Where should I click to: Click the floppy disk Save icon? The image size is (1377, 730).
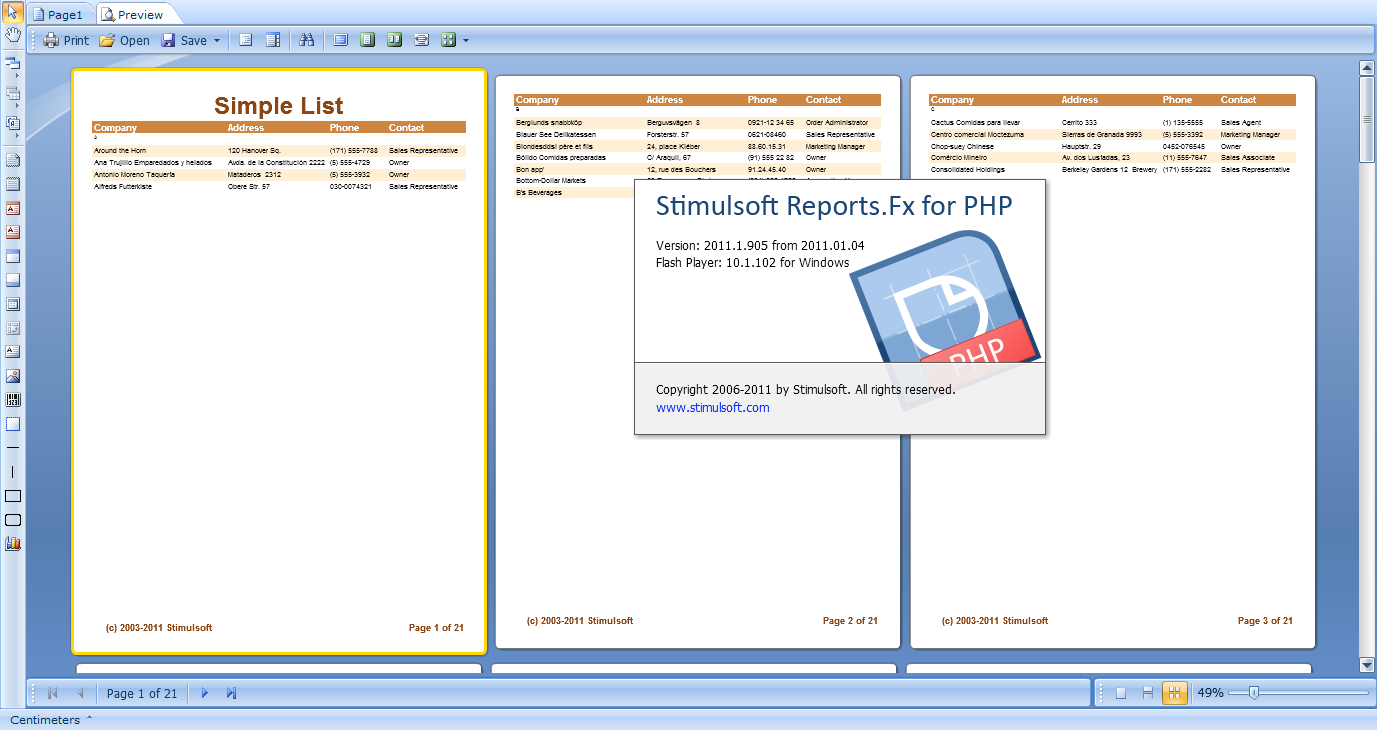(168, 40)
